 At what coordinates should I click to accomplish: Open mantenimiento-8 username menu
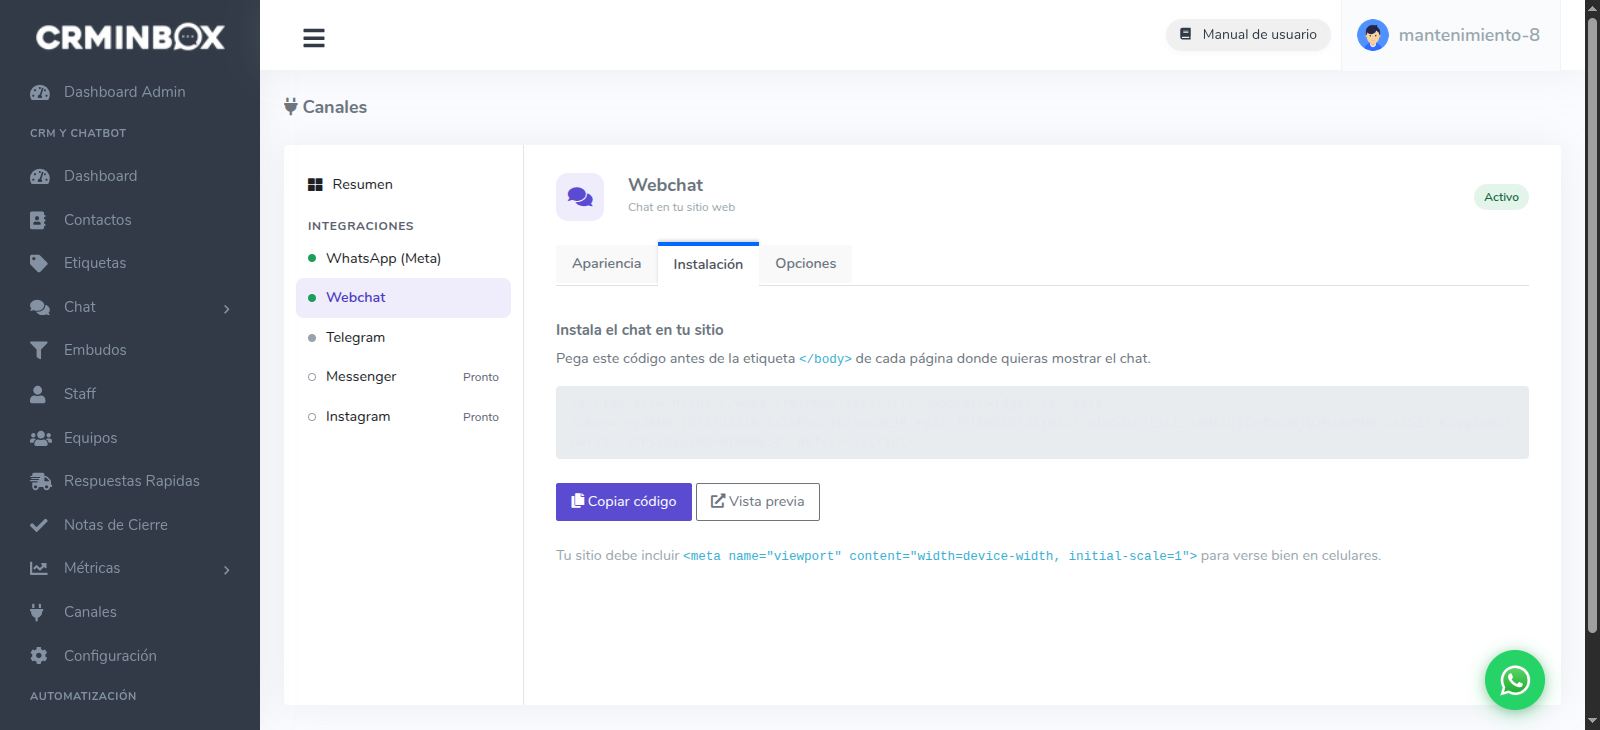(x=1469, y=35)
